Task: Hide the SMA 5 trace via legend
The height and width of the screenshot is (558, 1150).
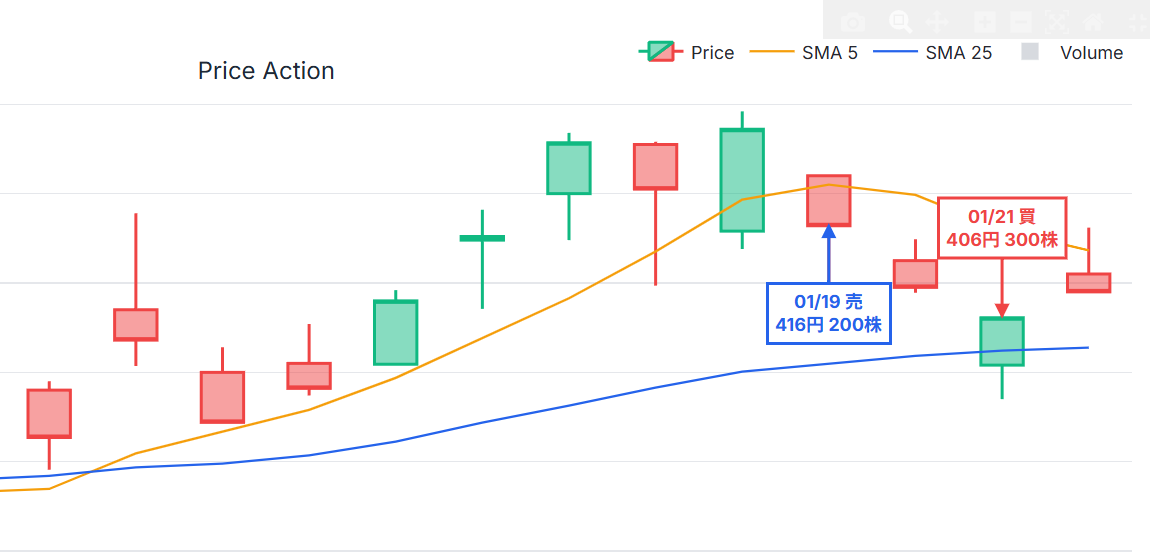Action: [829, 53]
